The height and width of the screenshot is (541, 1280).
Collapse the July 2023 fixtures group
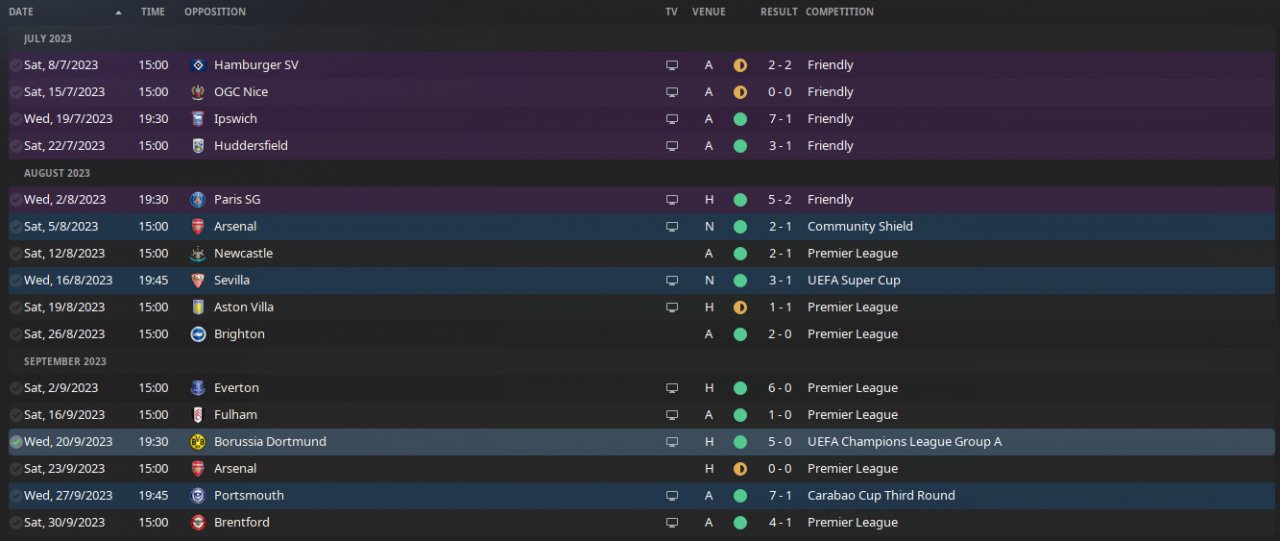[x=48, y=39]
